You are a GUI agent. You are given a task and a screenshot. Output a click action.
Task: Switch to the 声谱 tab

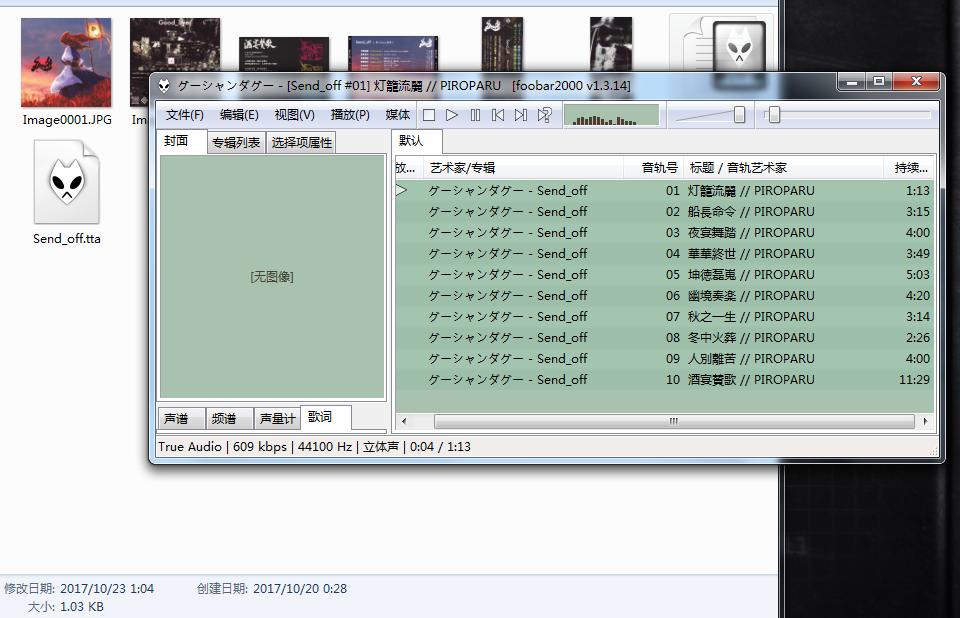coord(181,418)
